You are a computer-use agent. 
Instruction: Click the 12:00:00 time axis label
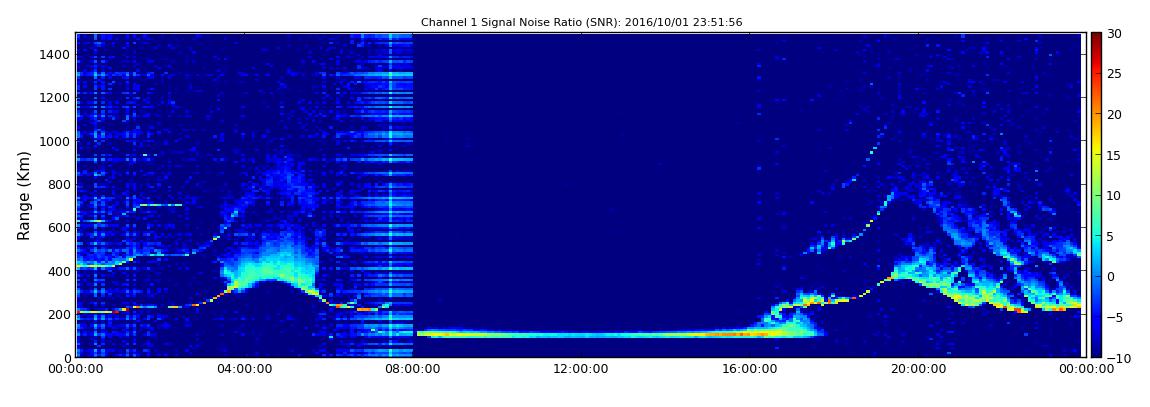(x=580, y=370)
